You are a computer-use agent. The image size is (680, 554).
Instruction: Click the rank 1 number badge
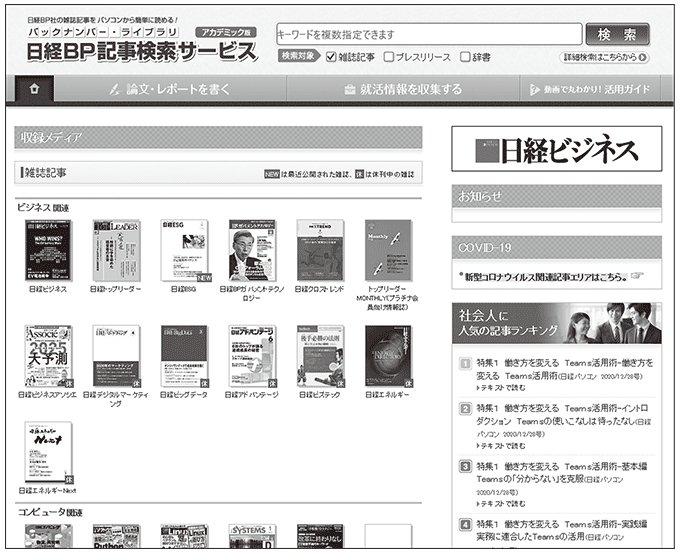click(465, 363)
